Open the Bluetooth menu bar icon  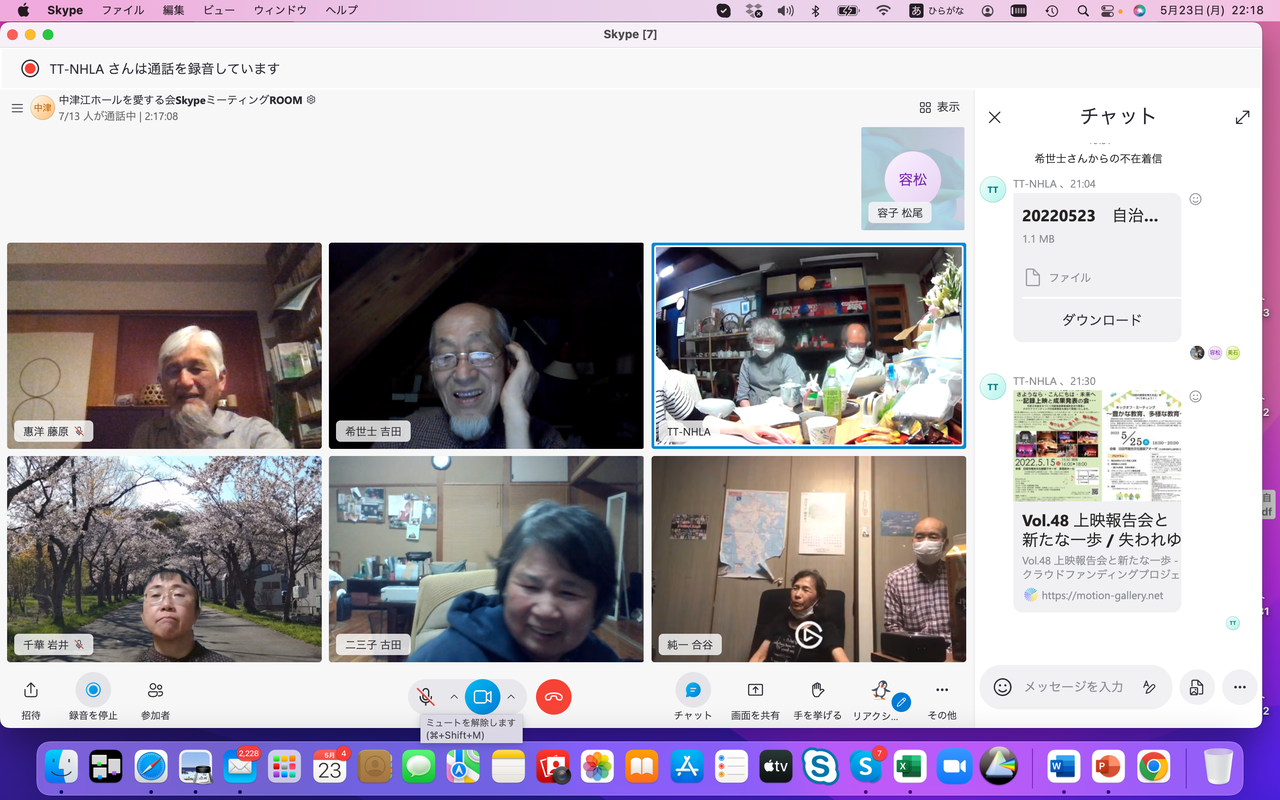click(x=815, y=10)
